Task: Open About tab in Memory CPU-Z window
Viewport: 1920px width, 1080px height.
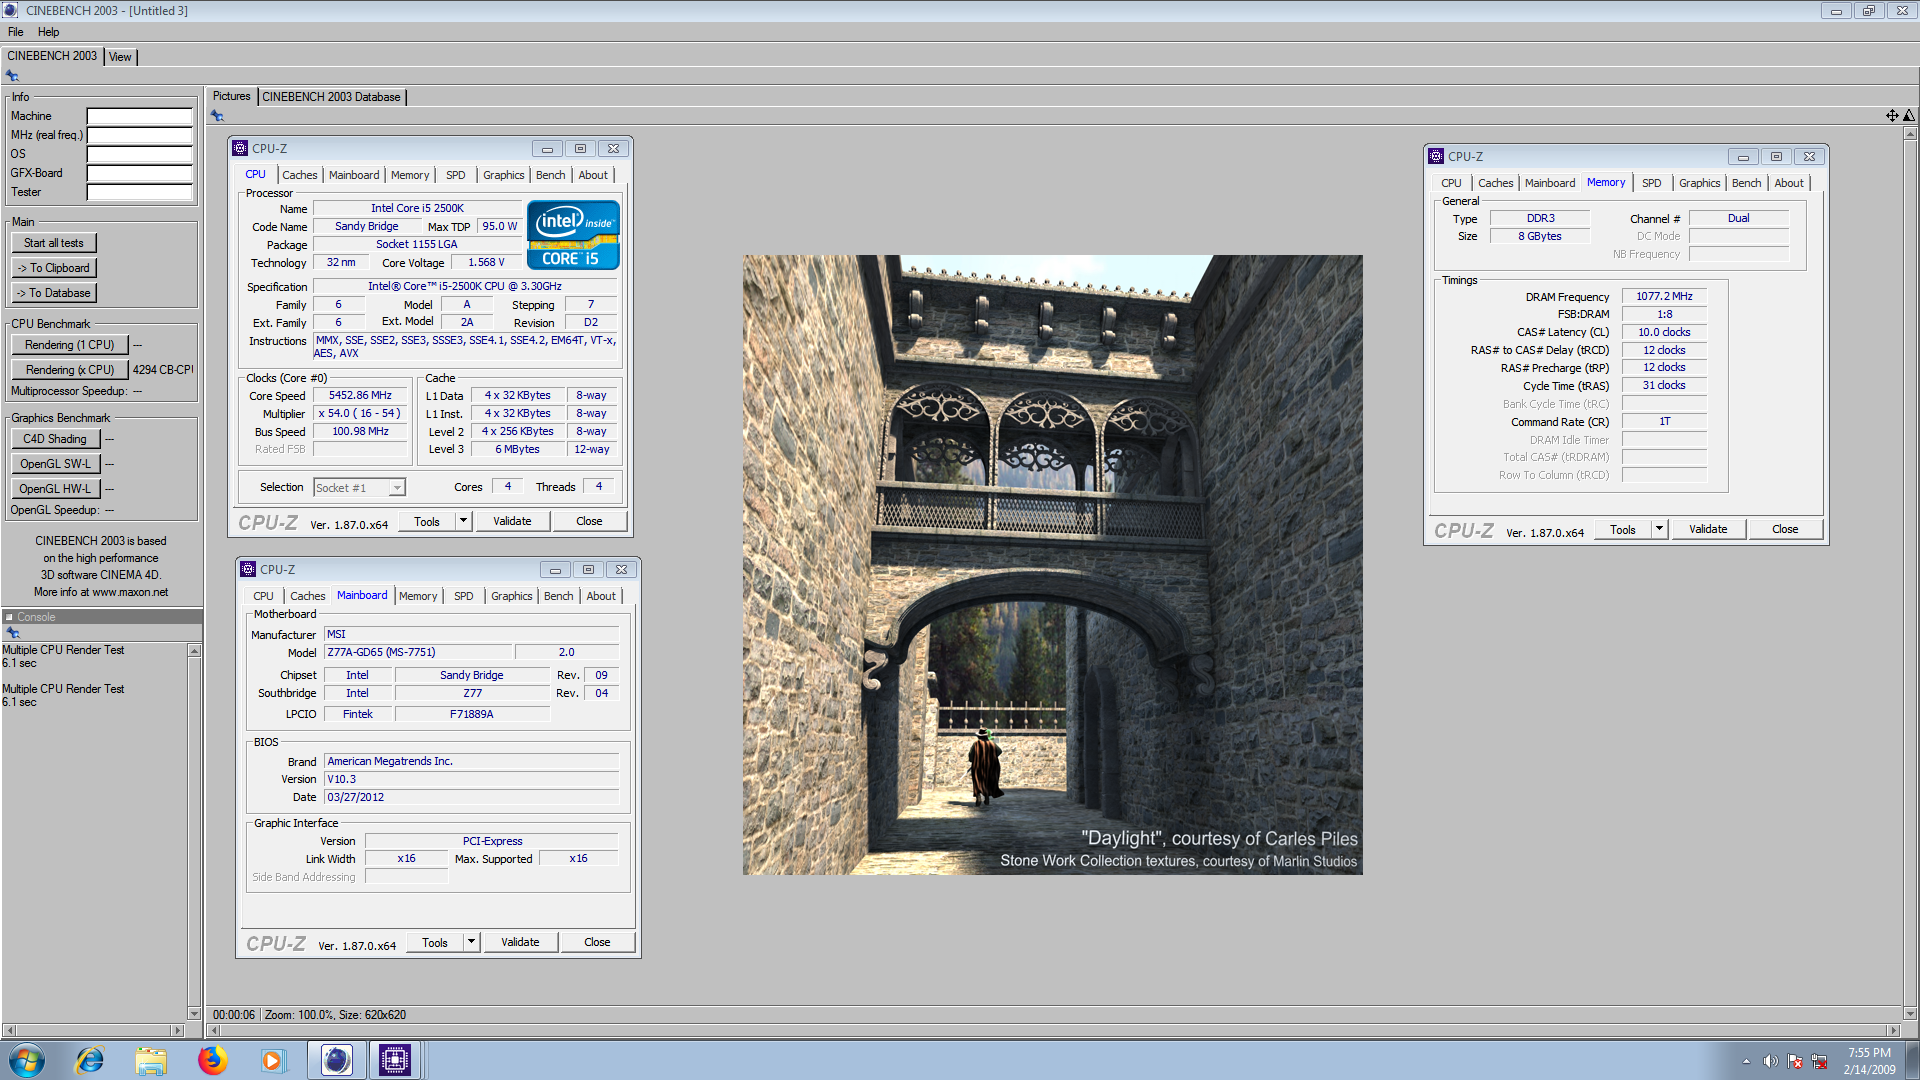Action: (x=1788, y=183)
